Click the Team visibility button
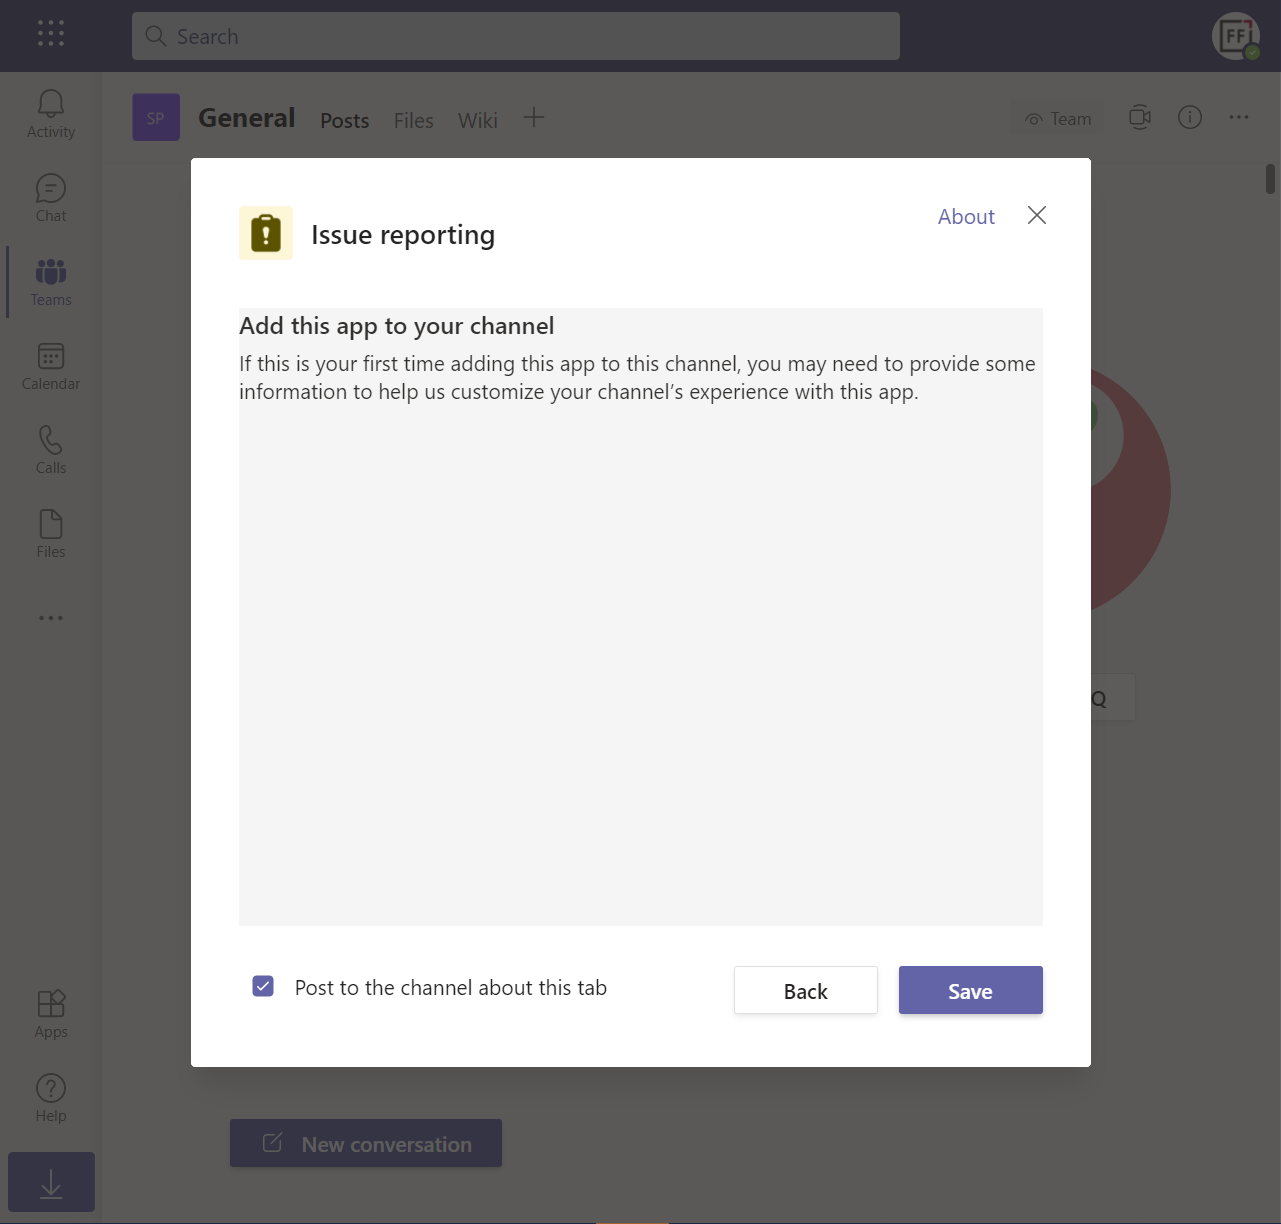This screenshot has height=1224, width=1281. (1058, 119)
